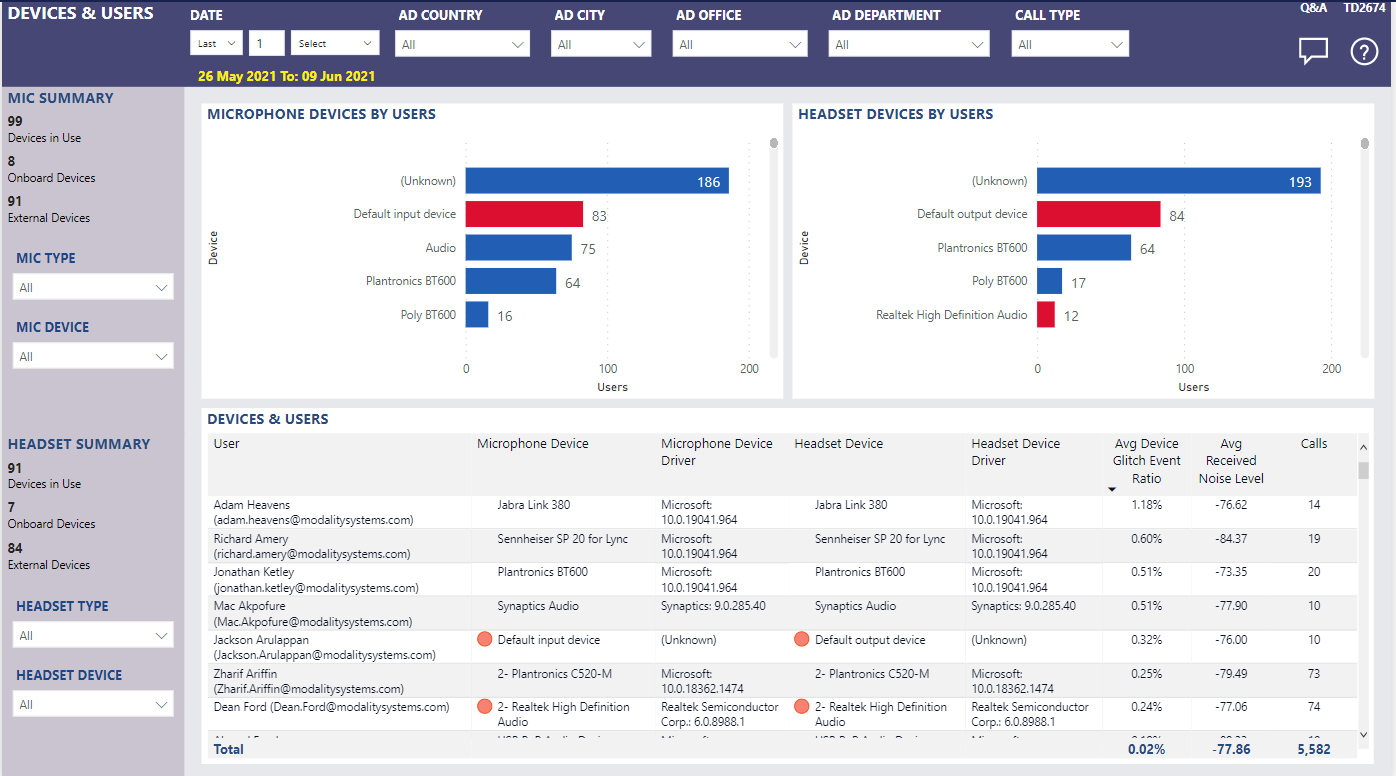The height and width of the screenshot is (776, 1396).
Task: Click the microphone chart vertical scrollbar
Action: [x=774, y=246]
